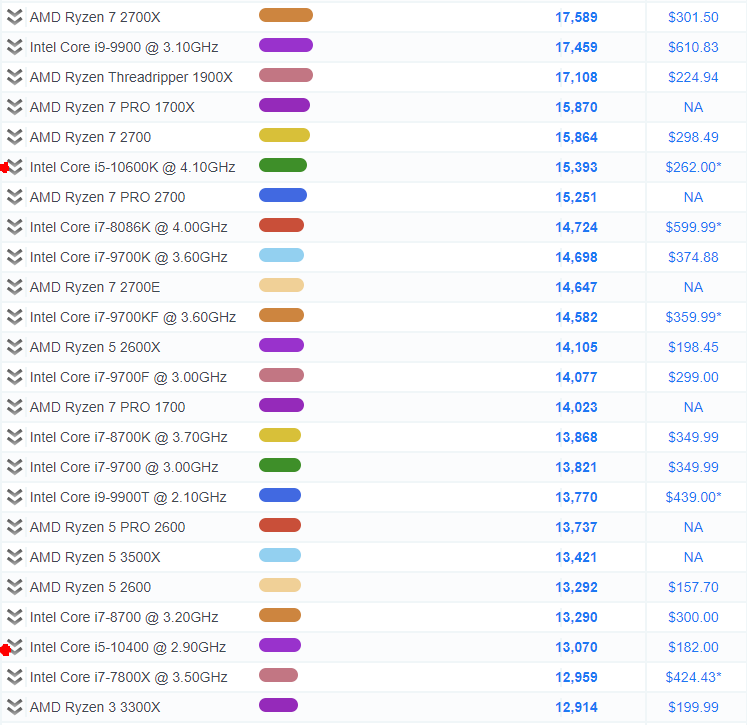The height and width of the screenshot is (725, 747).
Task: Open the AMD Ryzen 3 3300X link
Action: click(x=95, y=707)
